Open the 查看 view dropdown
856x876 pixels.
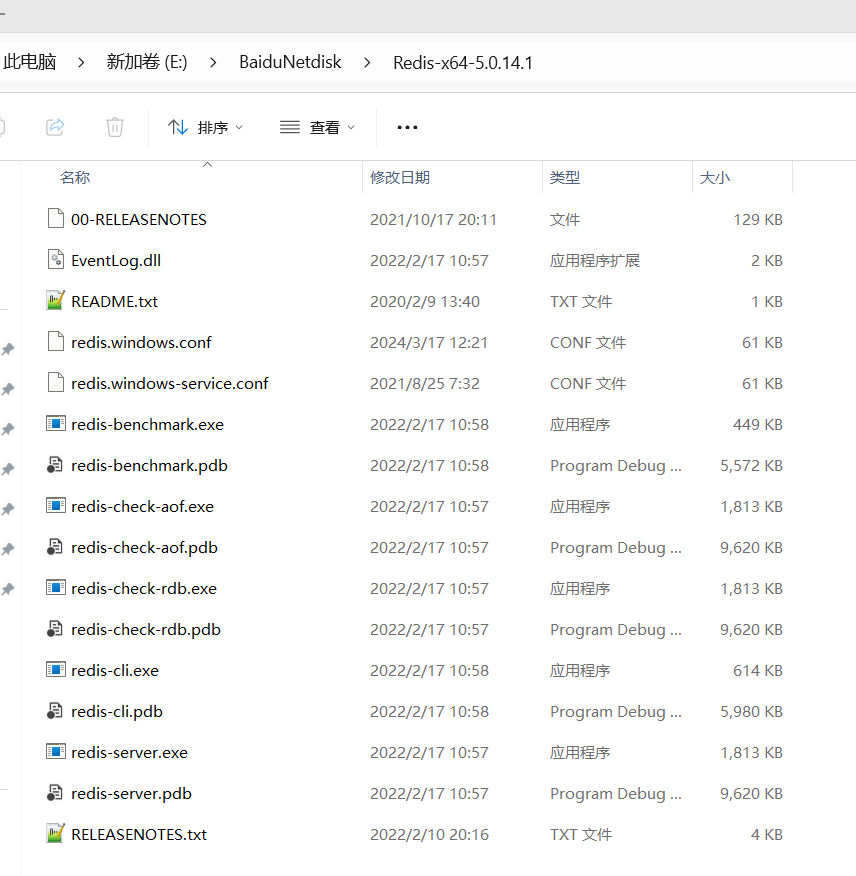pos(317,127)
